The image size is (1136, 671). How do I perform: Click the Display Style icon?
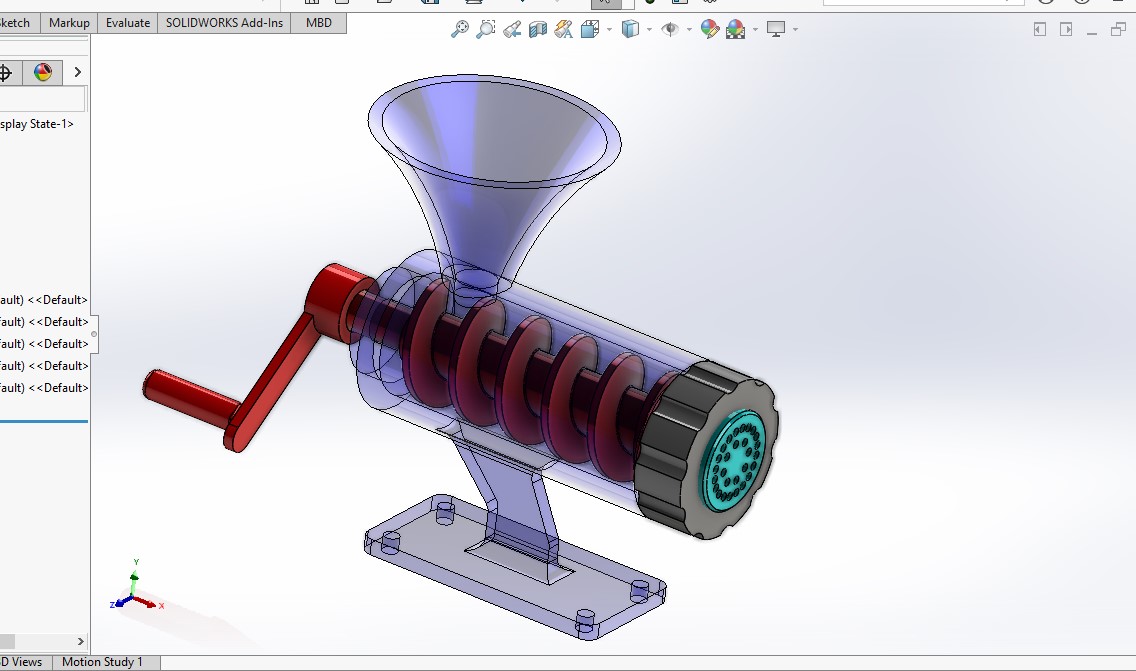point(630,29)
